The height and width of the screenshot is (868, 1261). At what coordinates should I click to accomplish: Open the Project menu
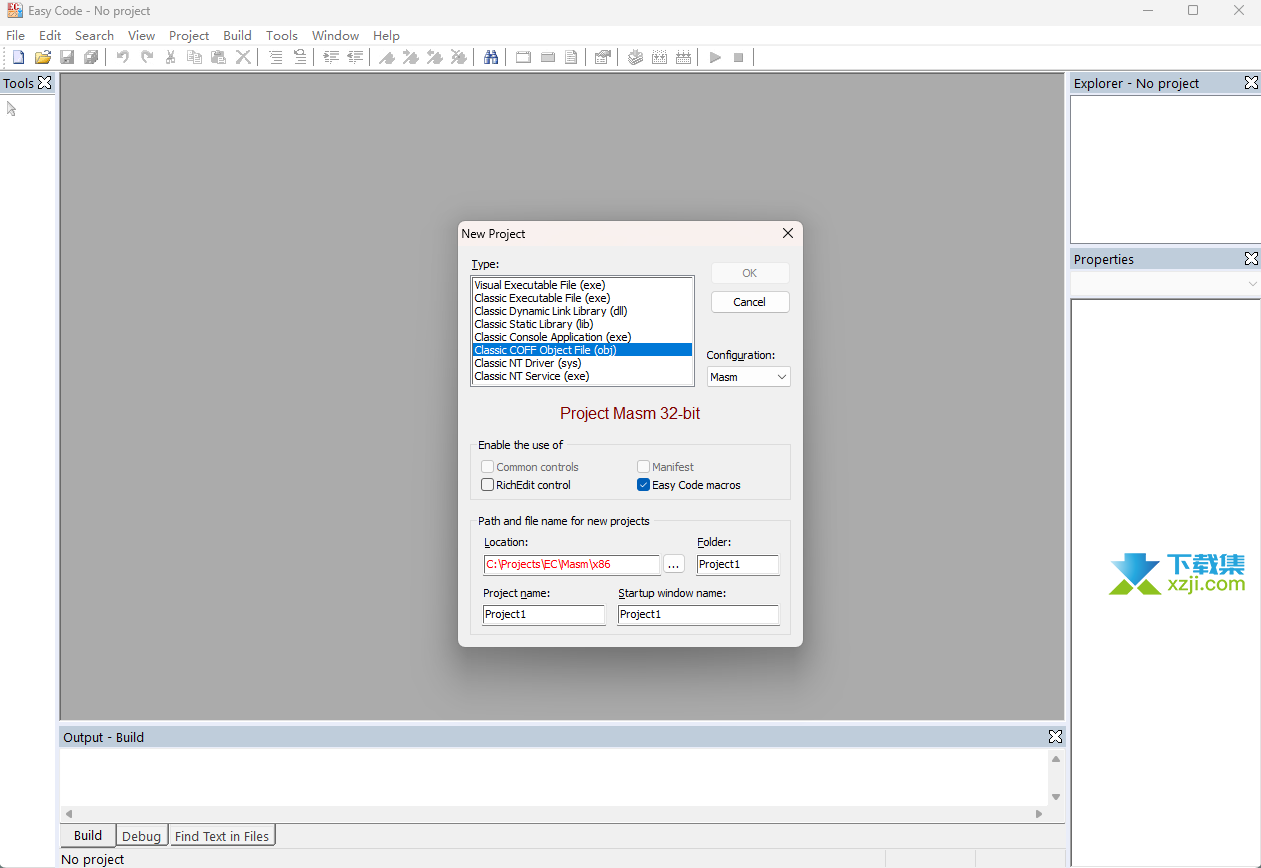pos(189,35)
